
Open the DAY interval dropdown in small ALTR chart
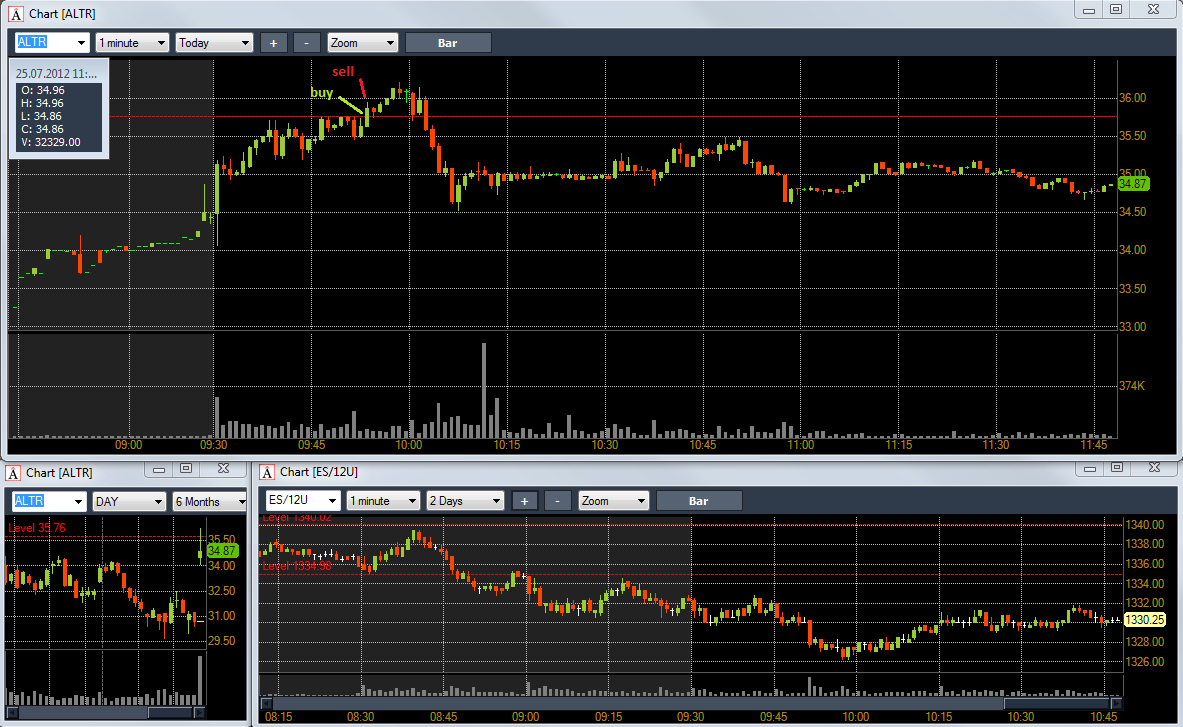(128, 502)
